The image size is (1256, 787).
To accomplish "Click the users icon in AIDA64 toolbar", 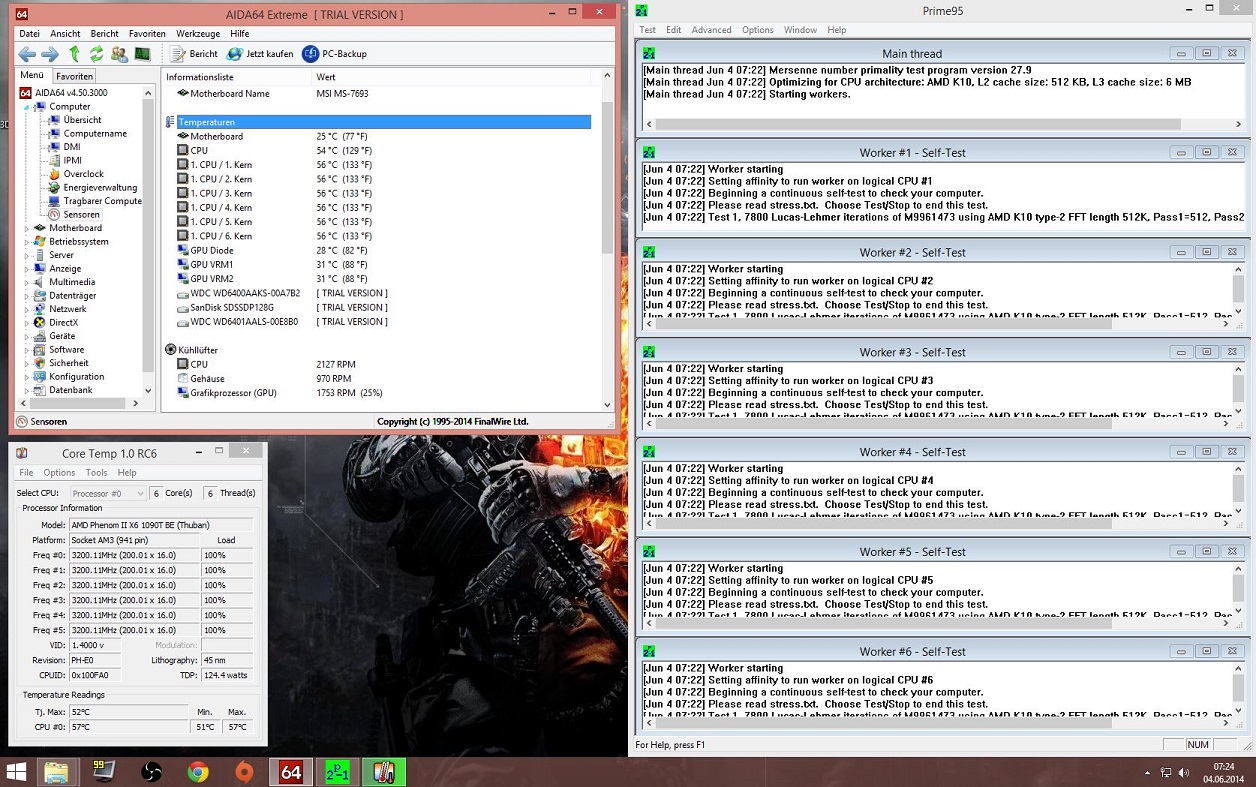I will pyautogui.click(x=120, y=54).
